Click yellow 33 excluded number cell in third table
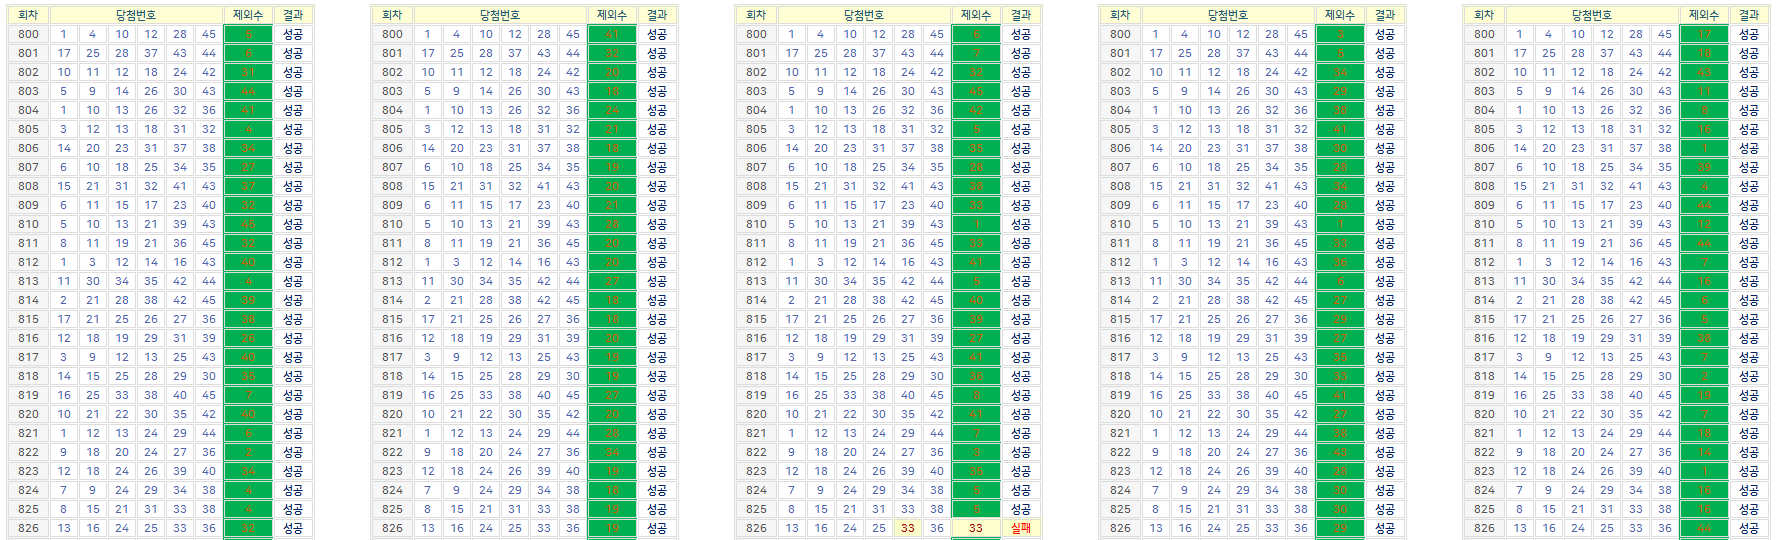Image resolution: width=1782 pixels, height=540 pixels. pos(975,528)
